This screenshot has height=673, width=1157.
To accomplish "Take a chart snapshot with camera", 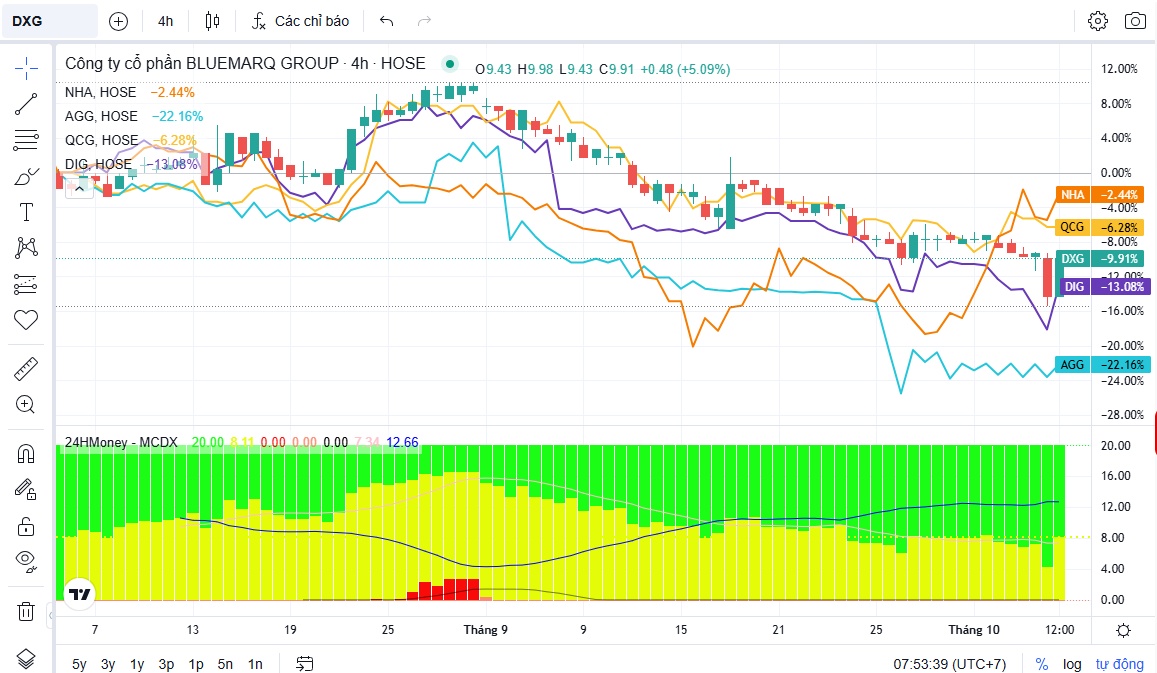I will [x=1135, y=21].
